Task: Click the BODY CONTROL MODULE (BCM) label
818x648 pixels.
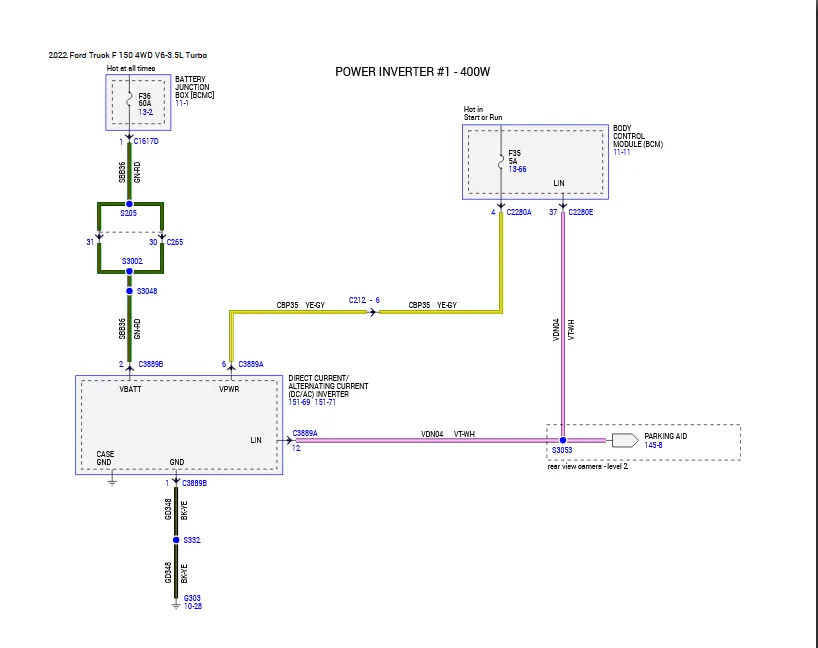Action: point(638,136)
